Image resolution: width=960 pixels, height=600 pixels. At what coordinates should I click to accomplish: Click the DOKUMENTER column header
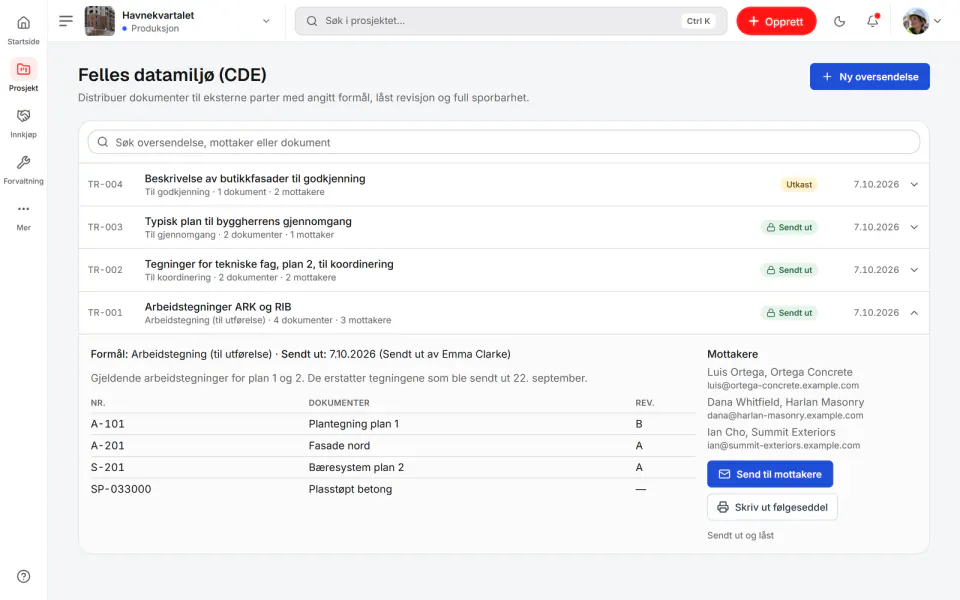pos(339,403)
